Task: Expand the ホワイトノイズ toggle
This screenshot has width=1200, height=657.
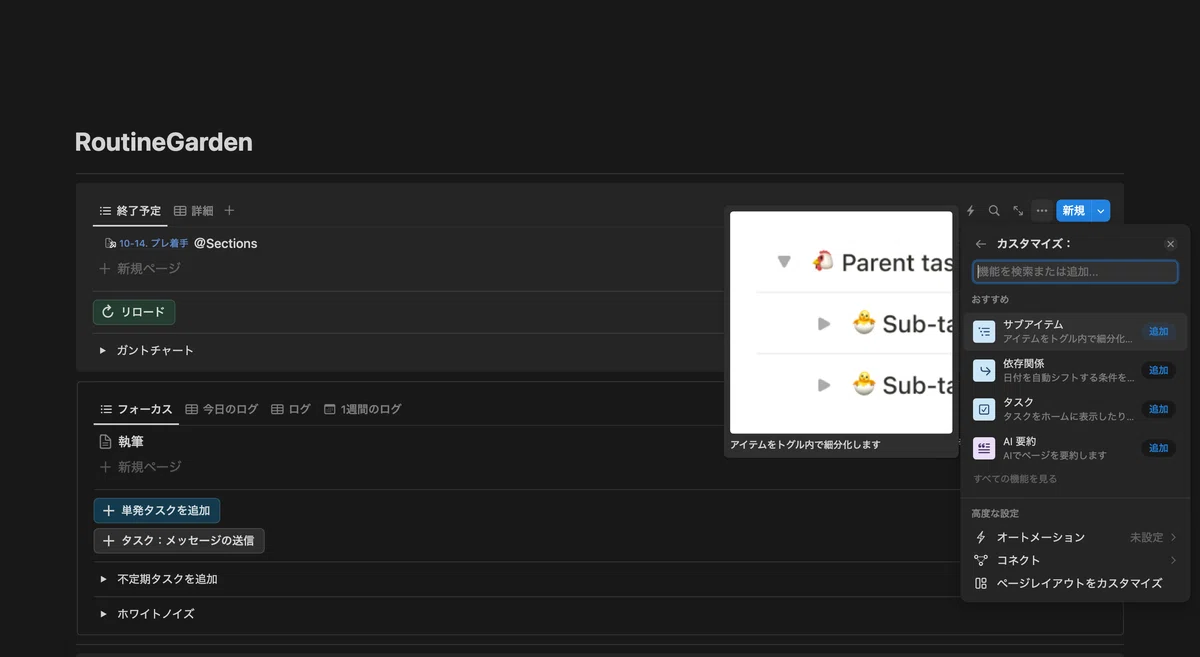Action: [103, 614]
